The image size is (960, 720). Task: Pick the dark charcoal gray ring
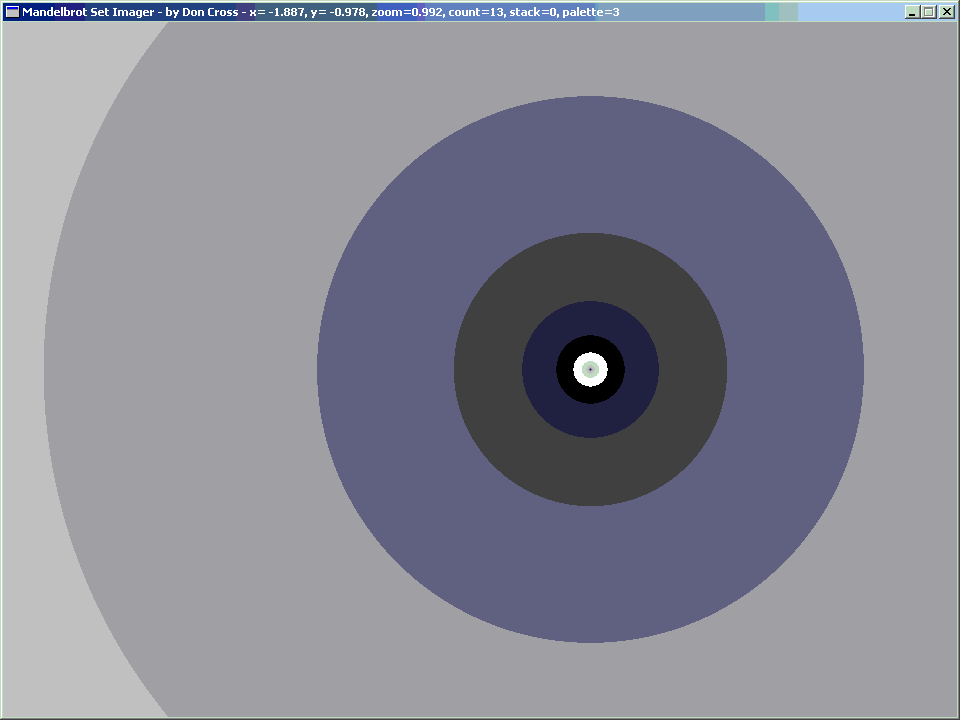(x=488, y=370)
